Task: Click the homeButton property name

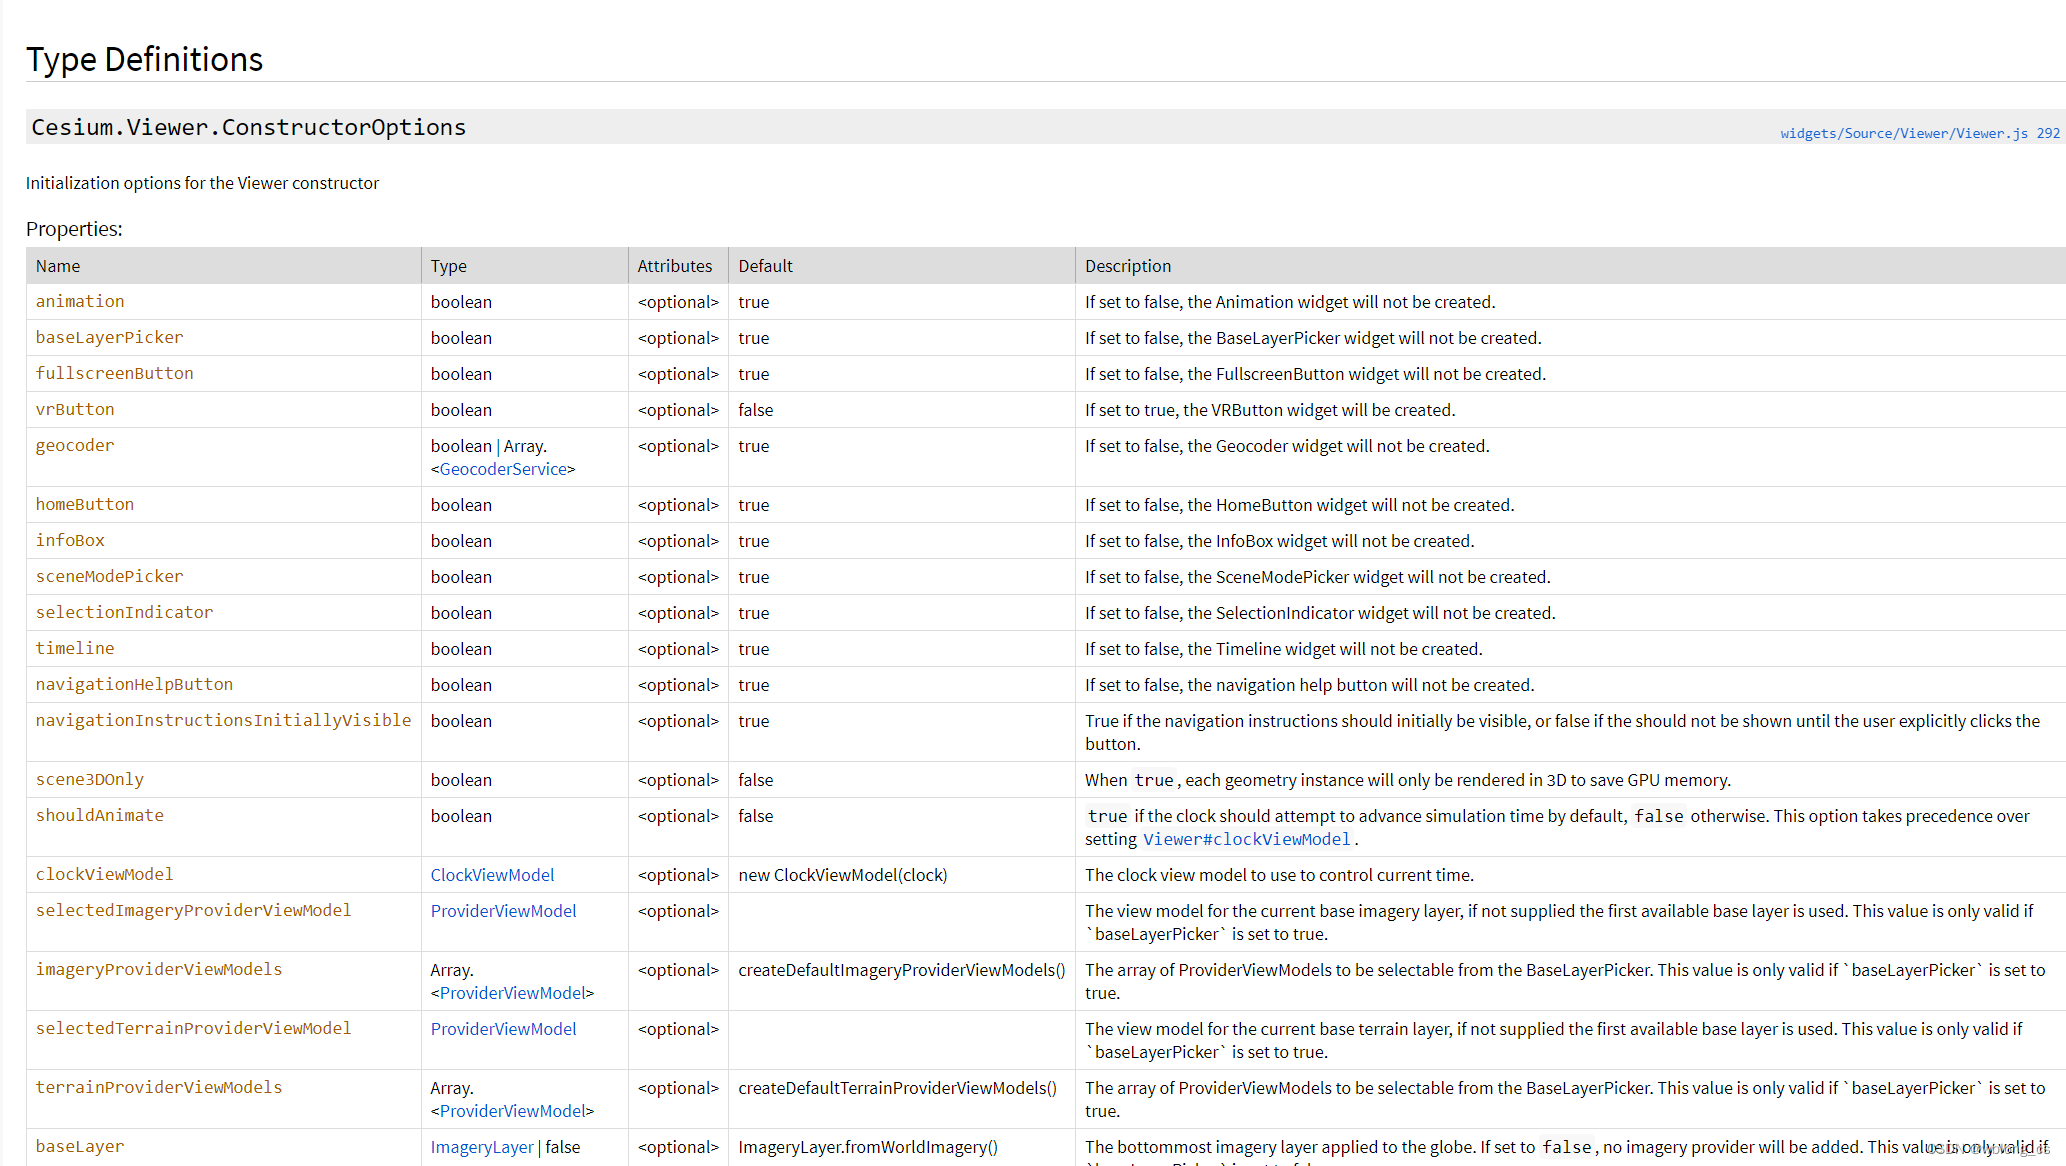Action: 85,504
